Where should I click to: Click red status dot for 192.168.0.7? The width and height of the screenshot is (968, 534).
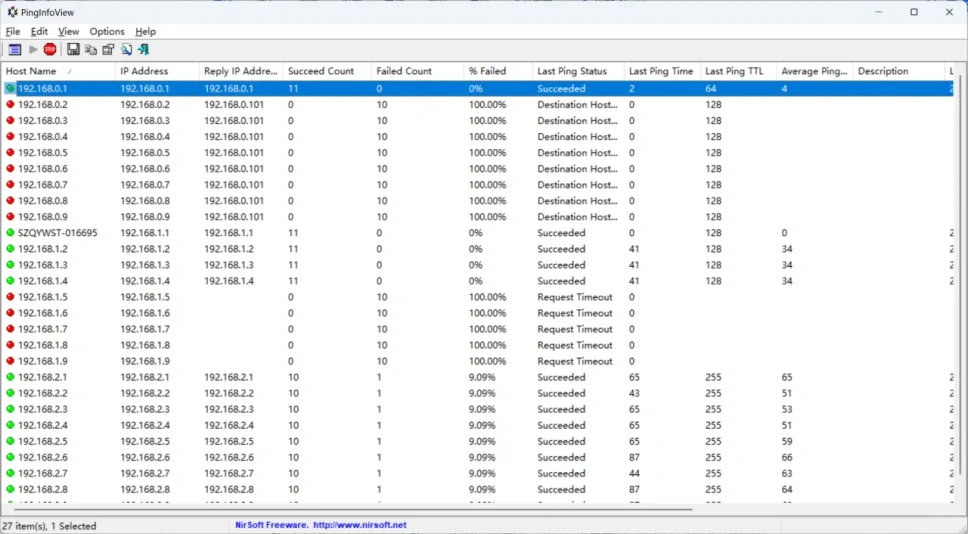coord(10,185)
